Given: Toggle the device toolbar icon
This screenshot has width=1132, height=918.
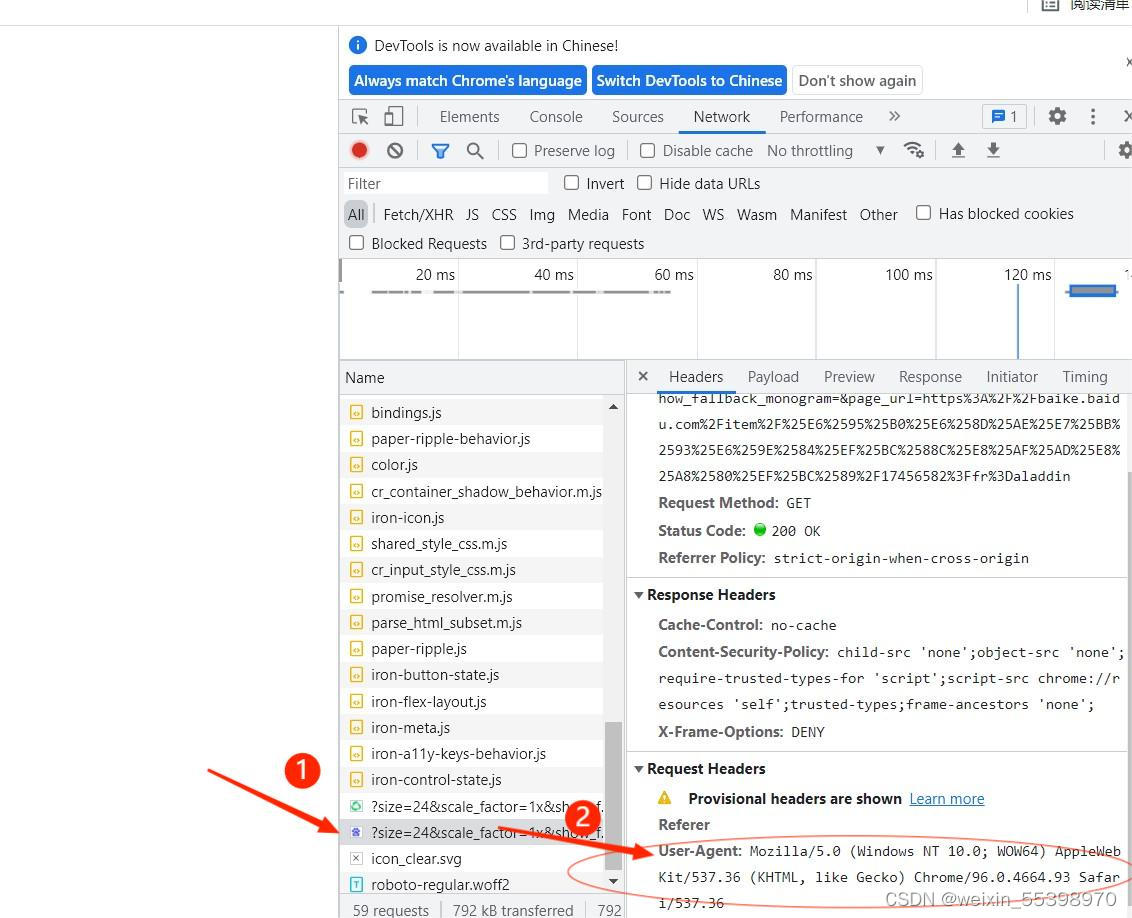Looking at the screenshot, I should coord(393,116).
